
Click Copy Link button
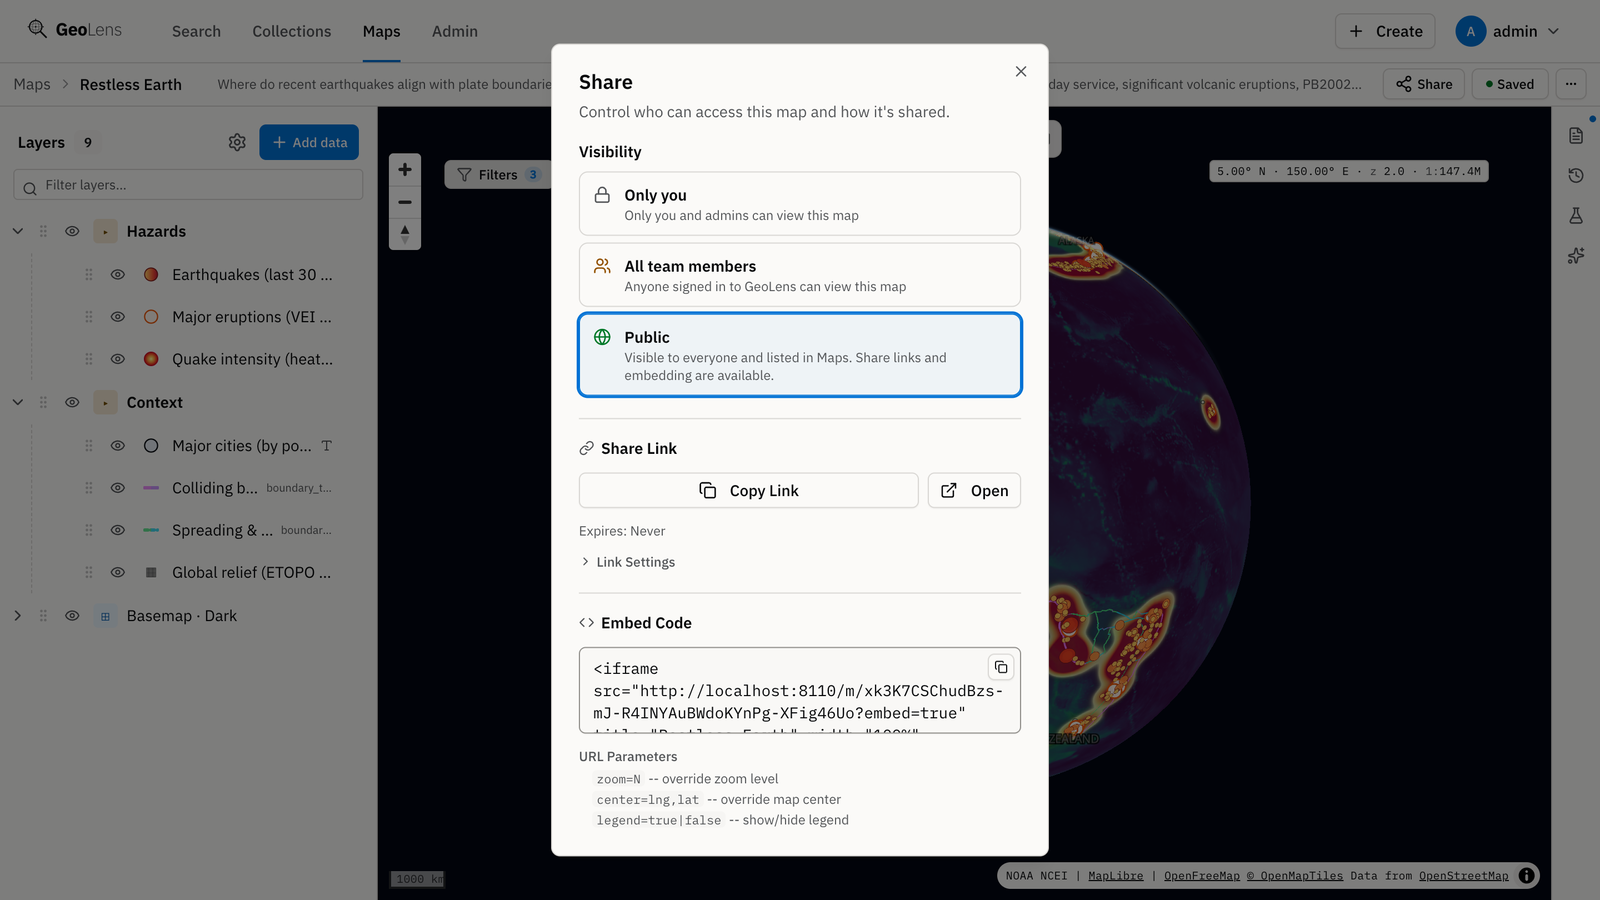click(x=749, y=490)
